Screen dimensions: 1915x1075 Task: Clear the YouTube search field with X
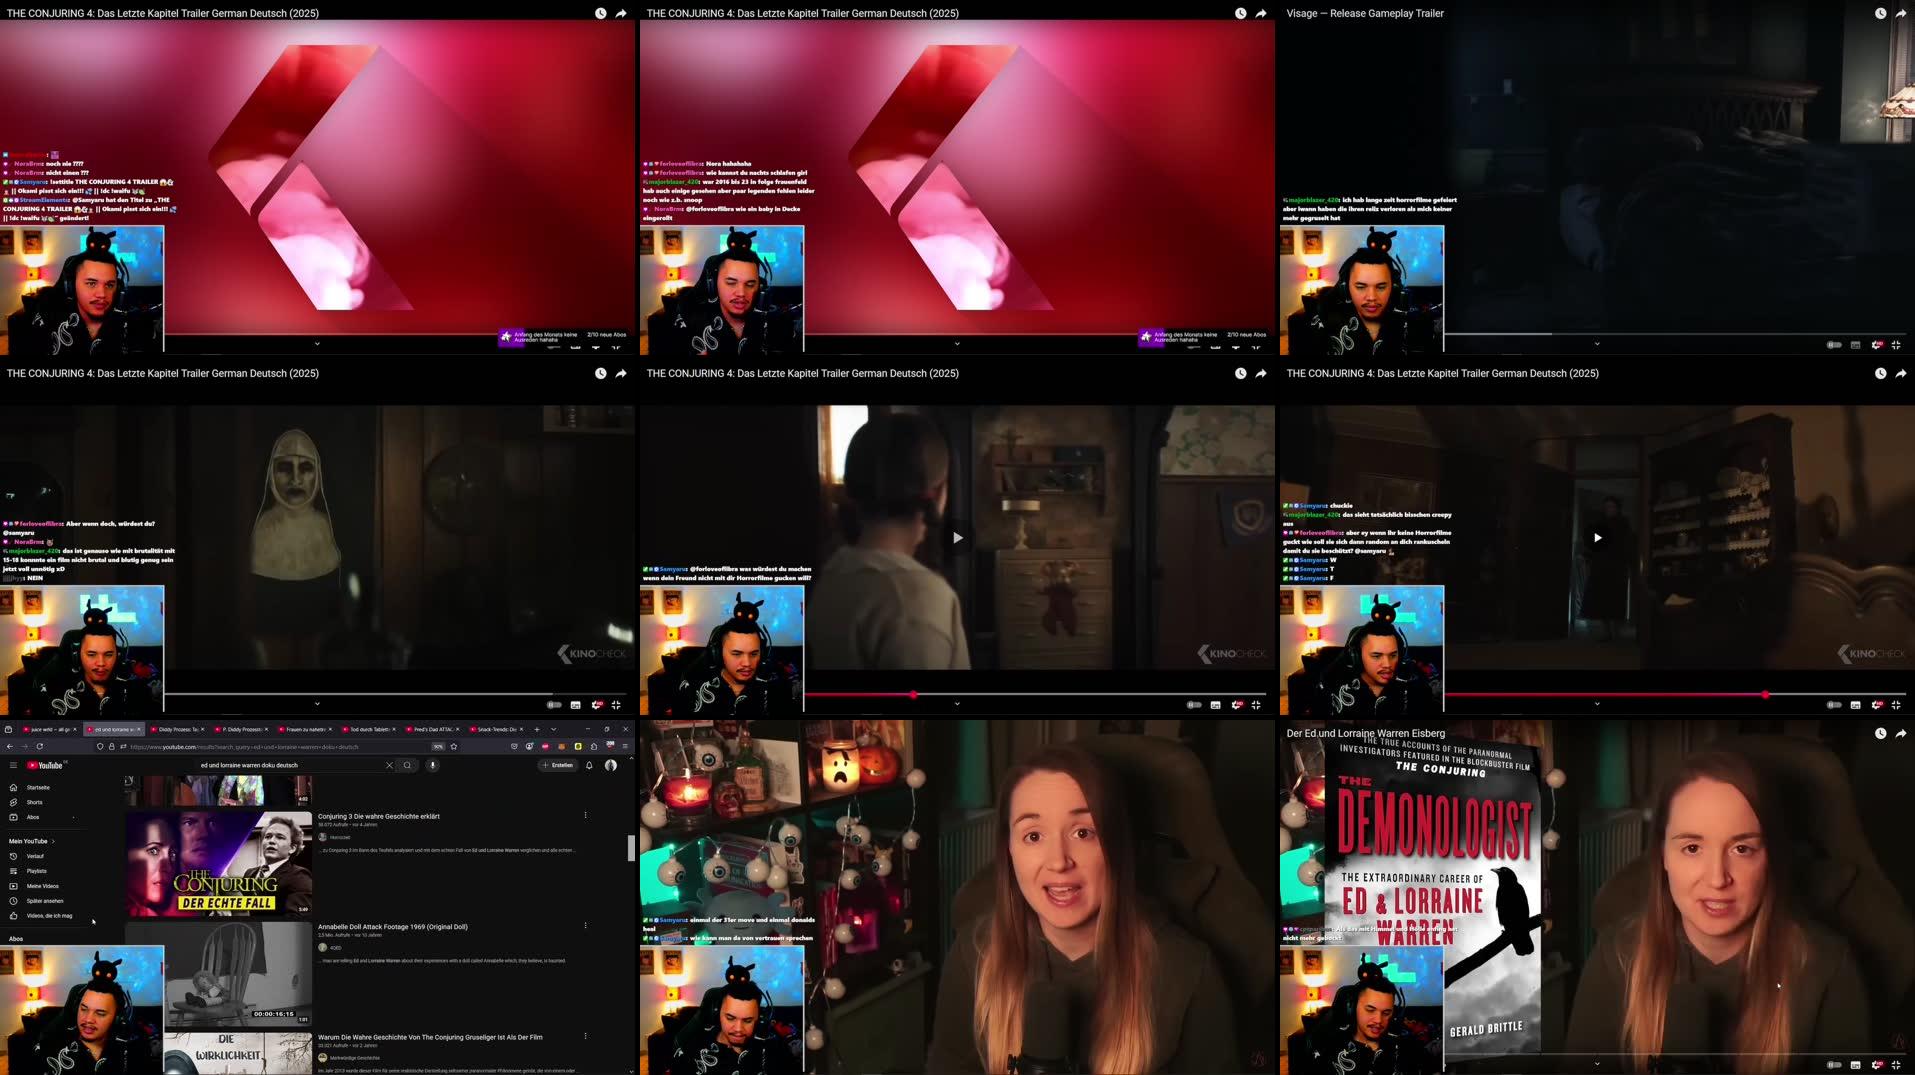389,765
